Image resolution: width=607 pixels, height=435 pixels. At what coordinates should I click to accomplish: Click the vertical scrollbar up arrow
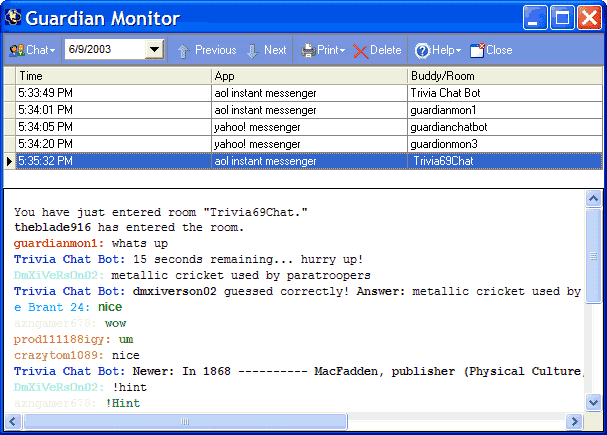tap(593, 199)
